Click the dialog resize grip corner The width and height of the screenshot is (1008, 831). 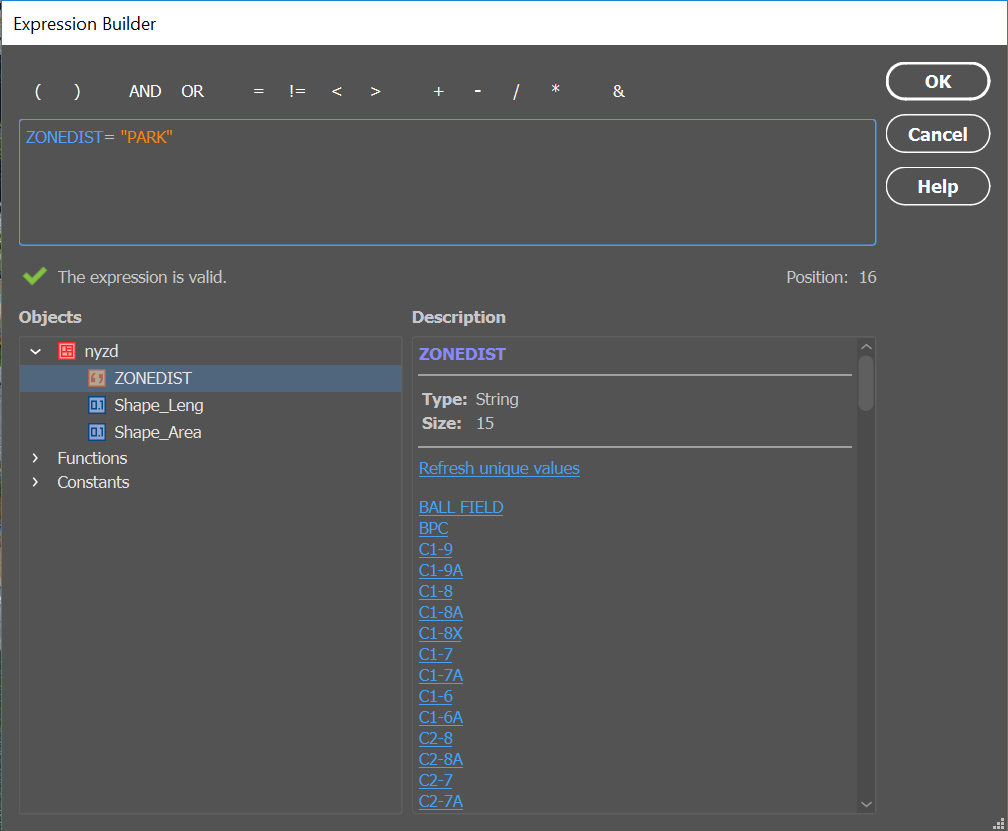[999, 823]
